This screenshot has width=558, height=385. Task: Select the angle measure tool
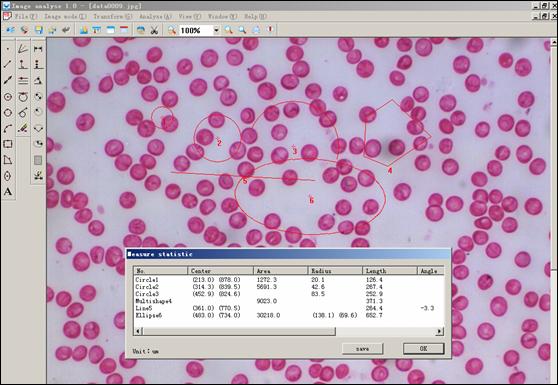pyautogui.click(x=23, y=49)
